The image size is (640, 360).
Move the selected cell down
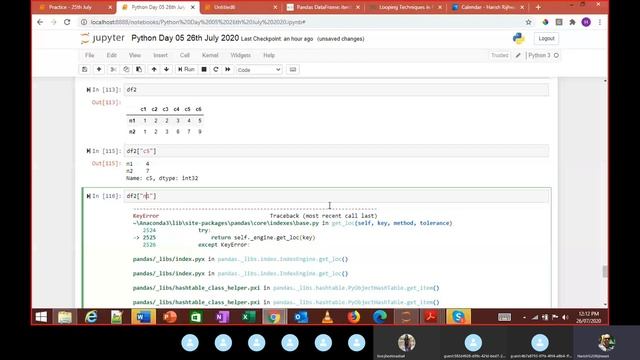[x=167, y=69]
